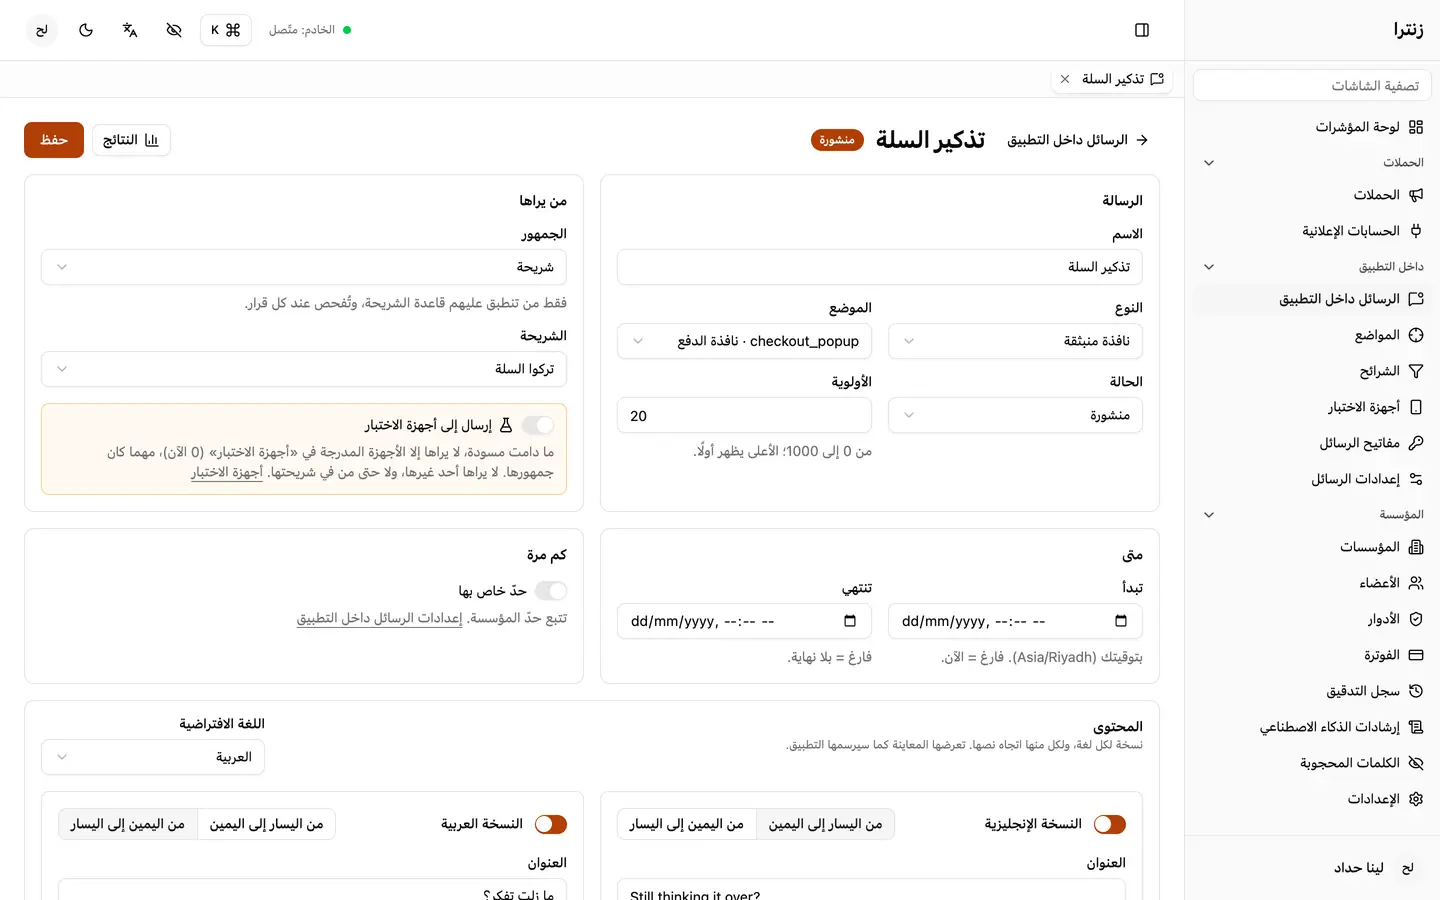Click the أجهزة الاختبار device icon
Viewport: 1440px width, 900px height.
coord(1416,407)
